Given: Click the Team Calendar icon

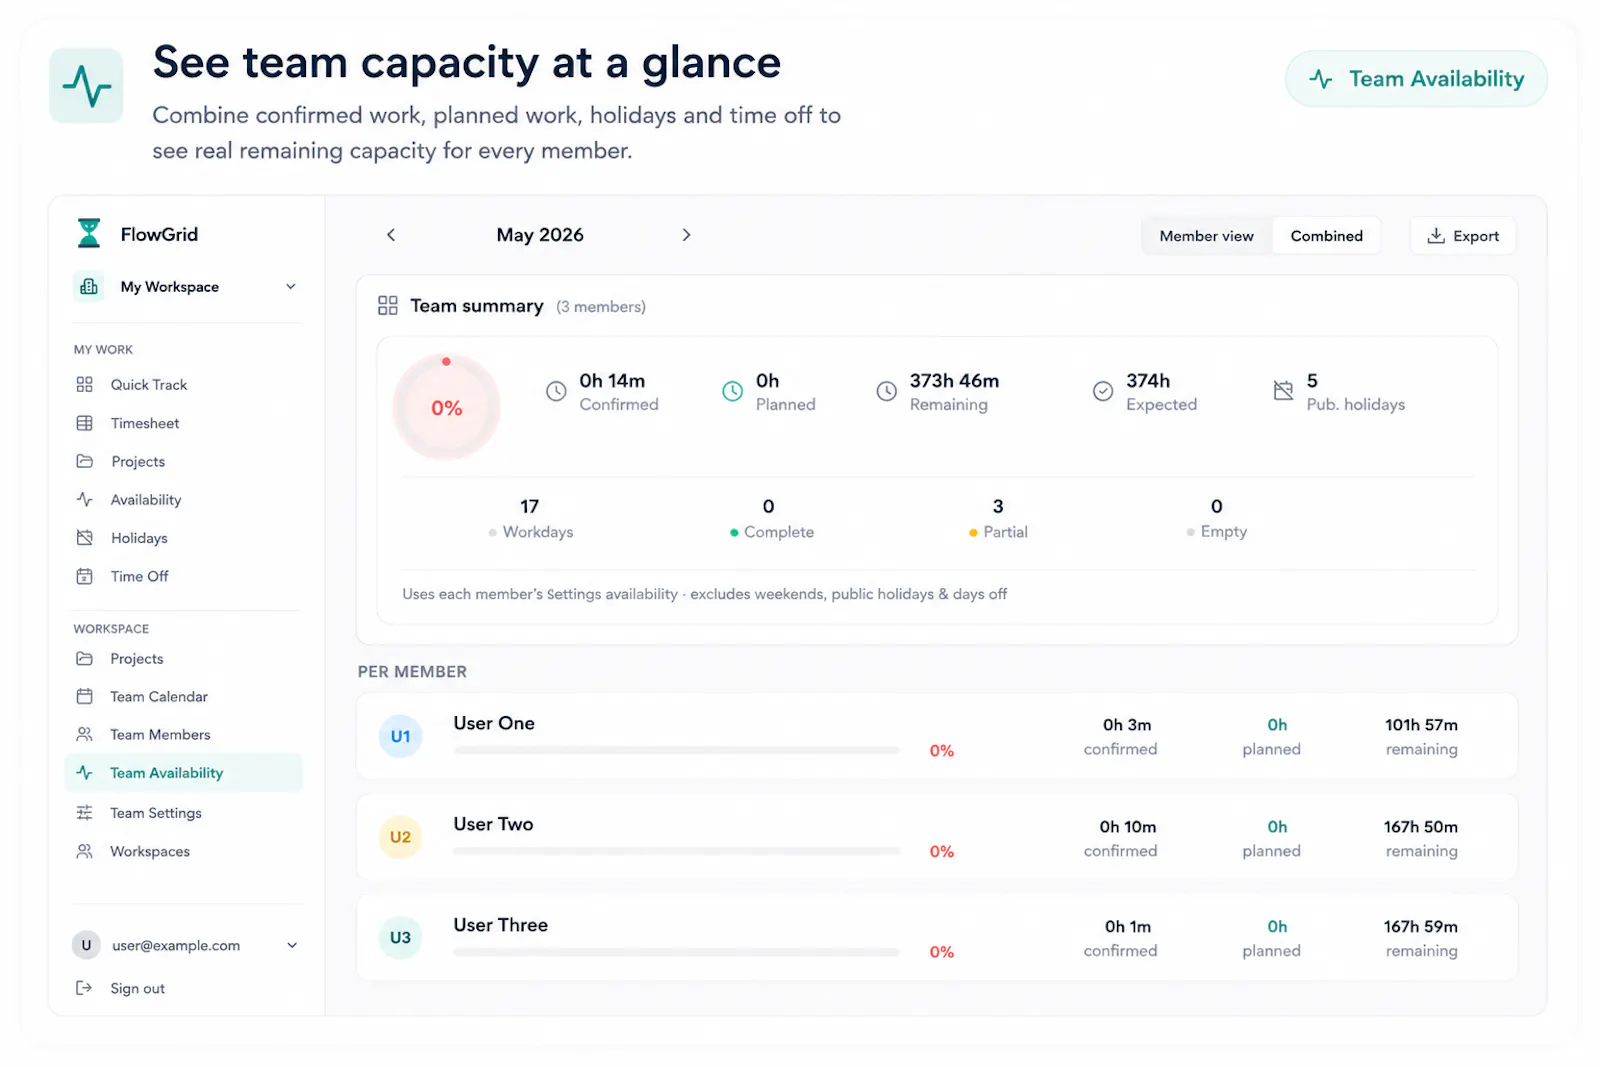Looking at the screenshot, I should [x=85, y=696].
